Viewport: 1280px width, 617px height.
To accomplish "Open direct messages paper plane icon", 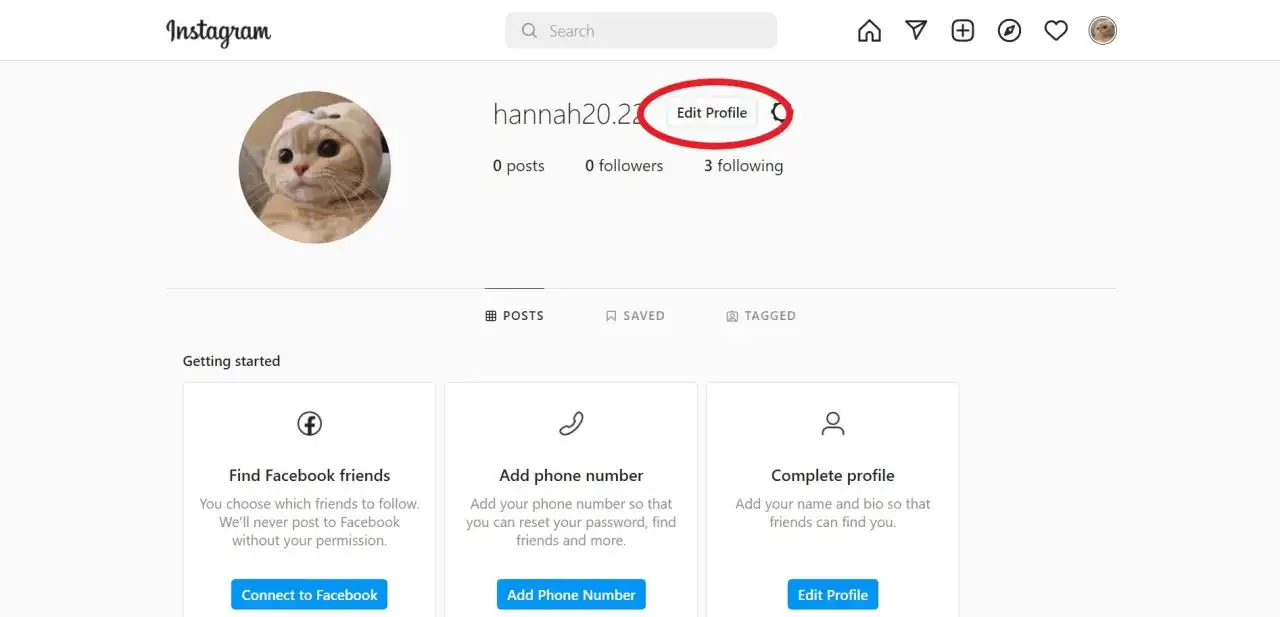I will coord(916,31).
